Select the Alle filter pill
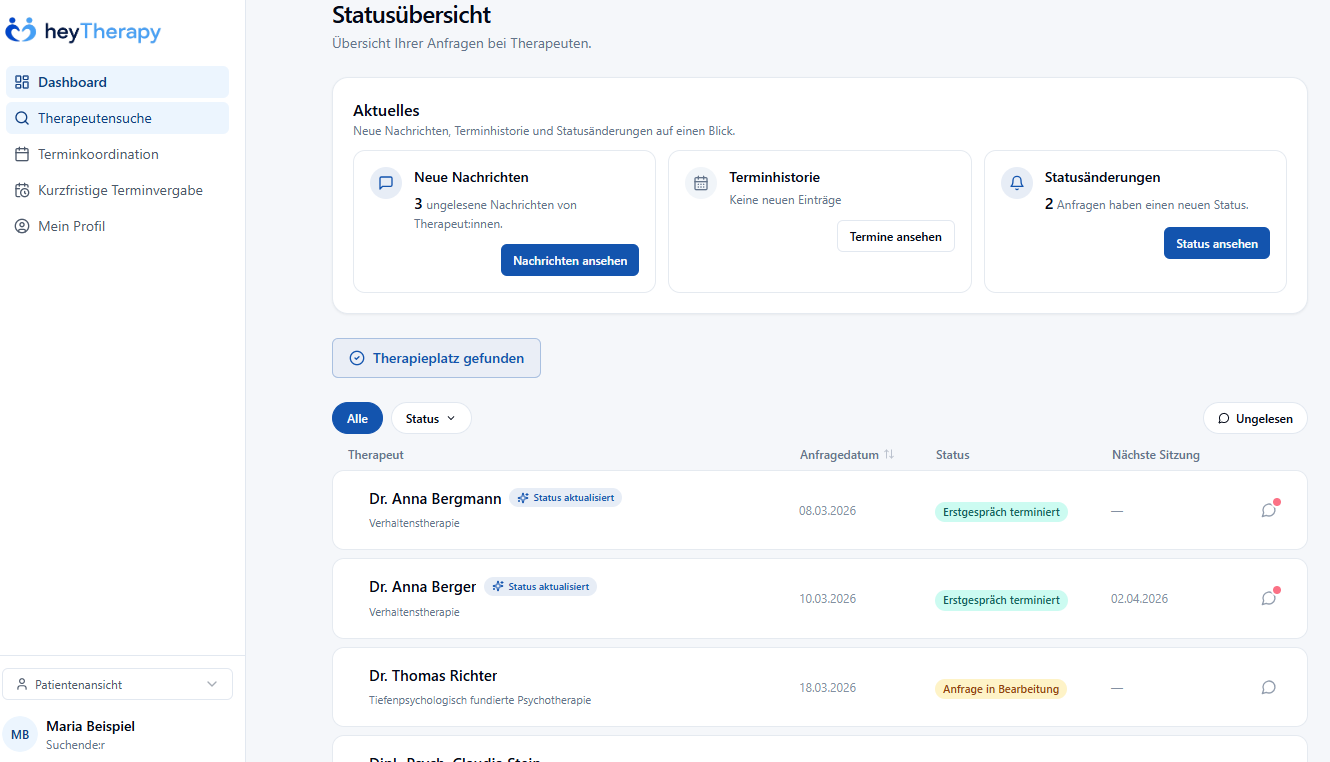1330x762 pixels. pos(357,419)
